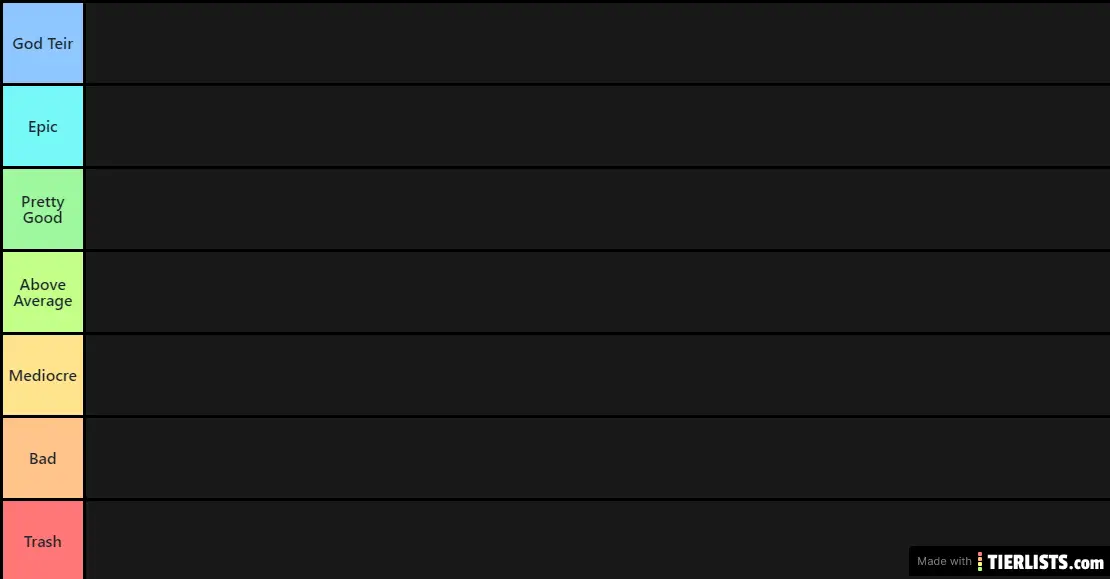
Task: Click the empty Pretty Good row
Action: pos(596,209)
